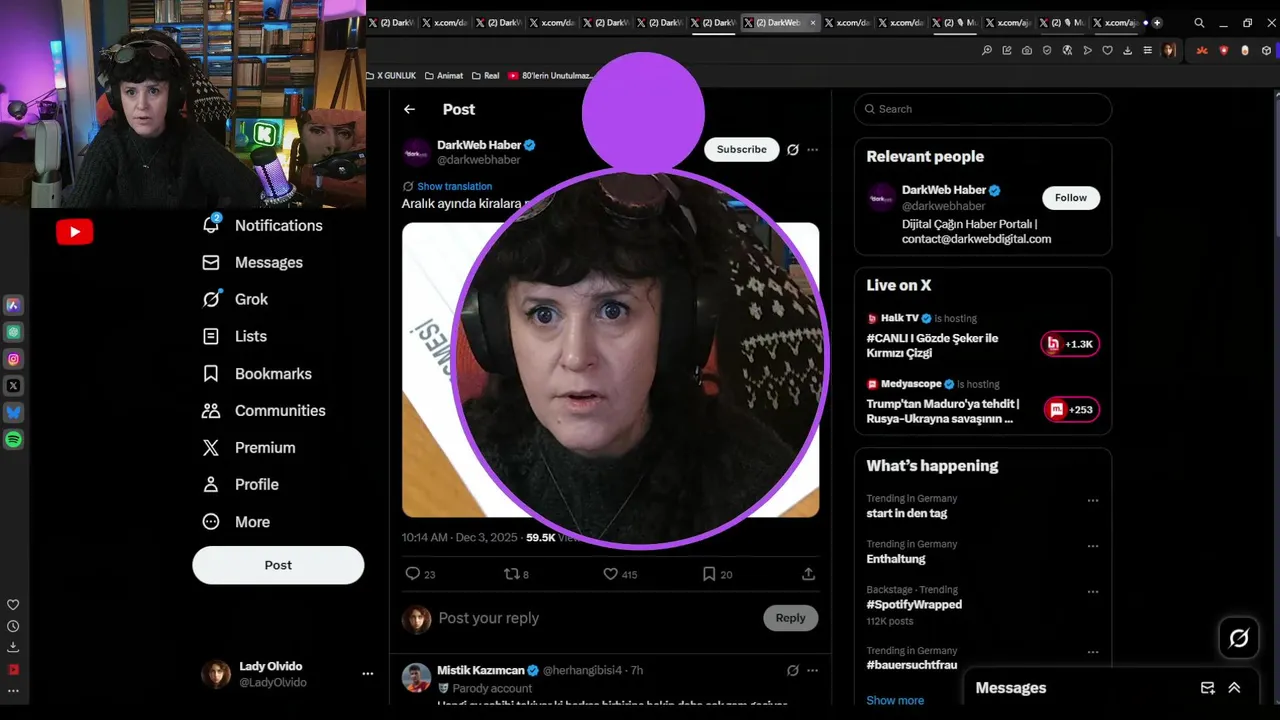Image resolution: width=1280 pixels, height=720 pixels.
Task: Click the Reply button
Action: click(790, 618)
